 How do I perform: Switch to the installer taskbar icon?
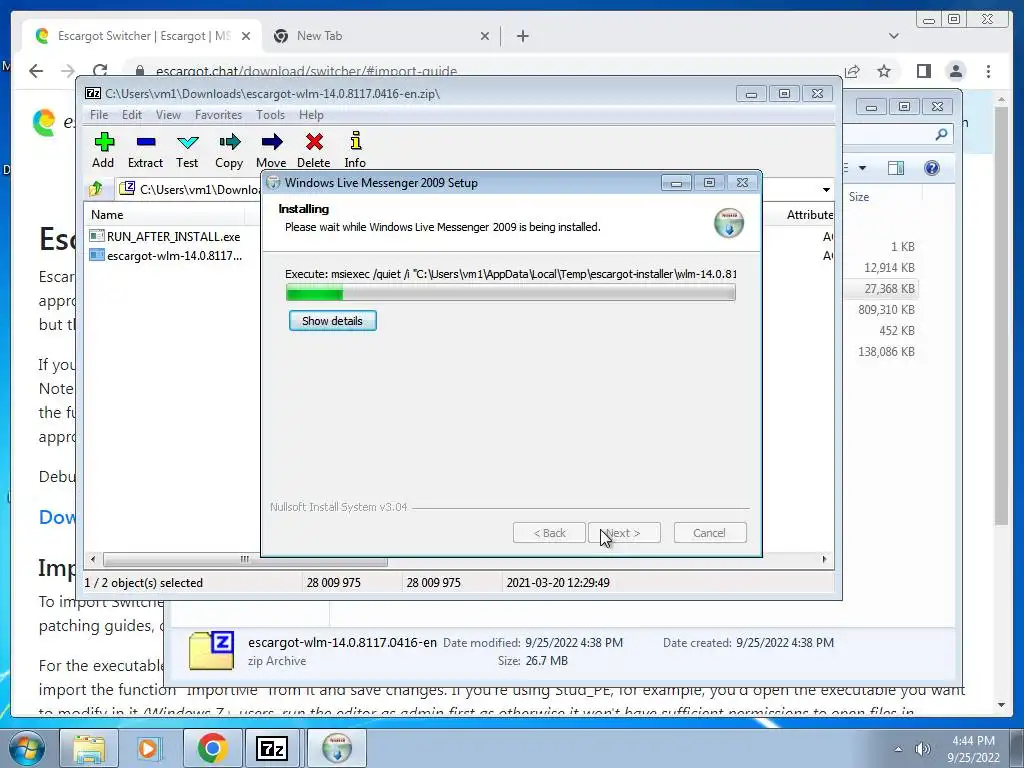click(x=336, y=748)
